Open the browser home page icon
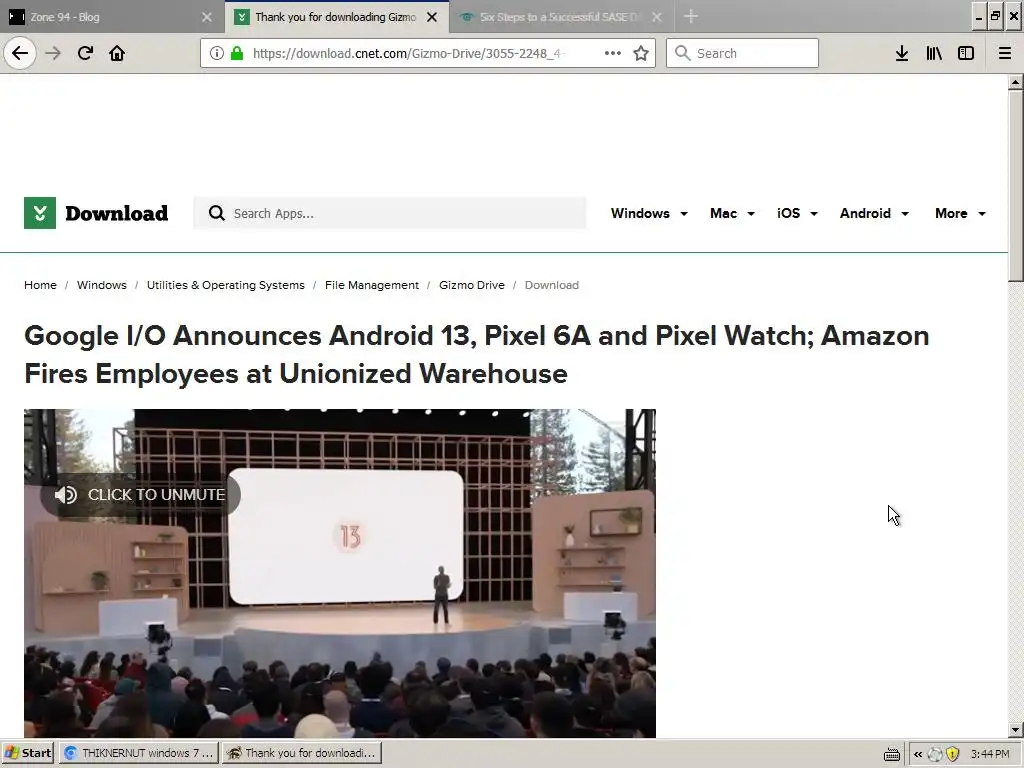Viewport: 1024px width, 768px height. click(x=117, y=53)
